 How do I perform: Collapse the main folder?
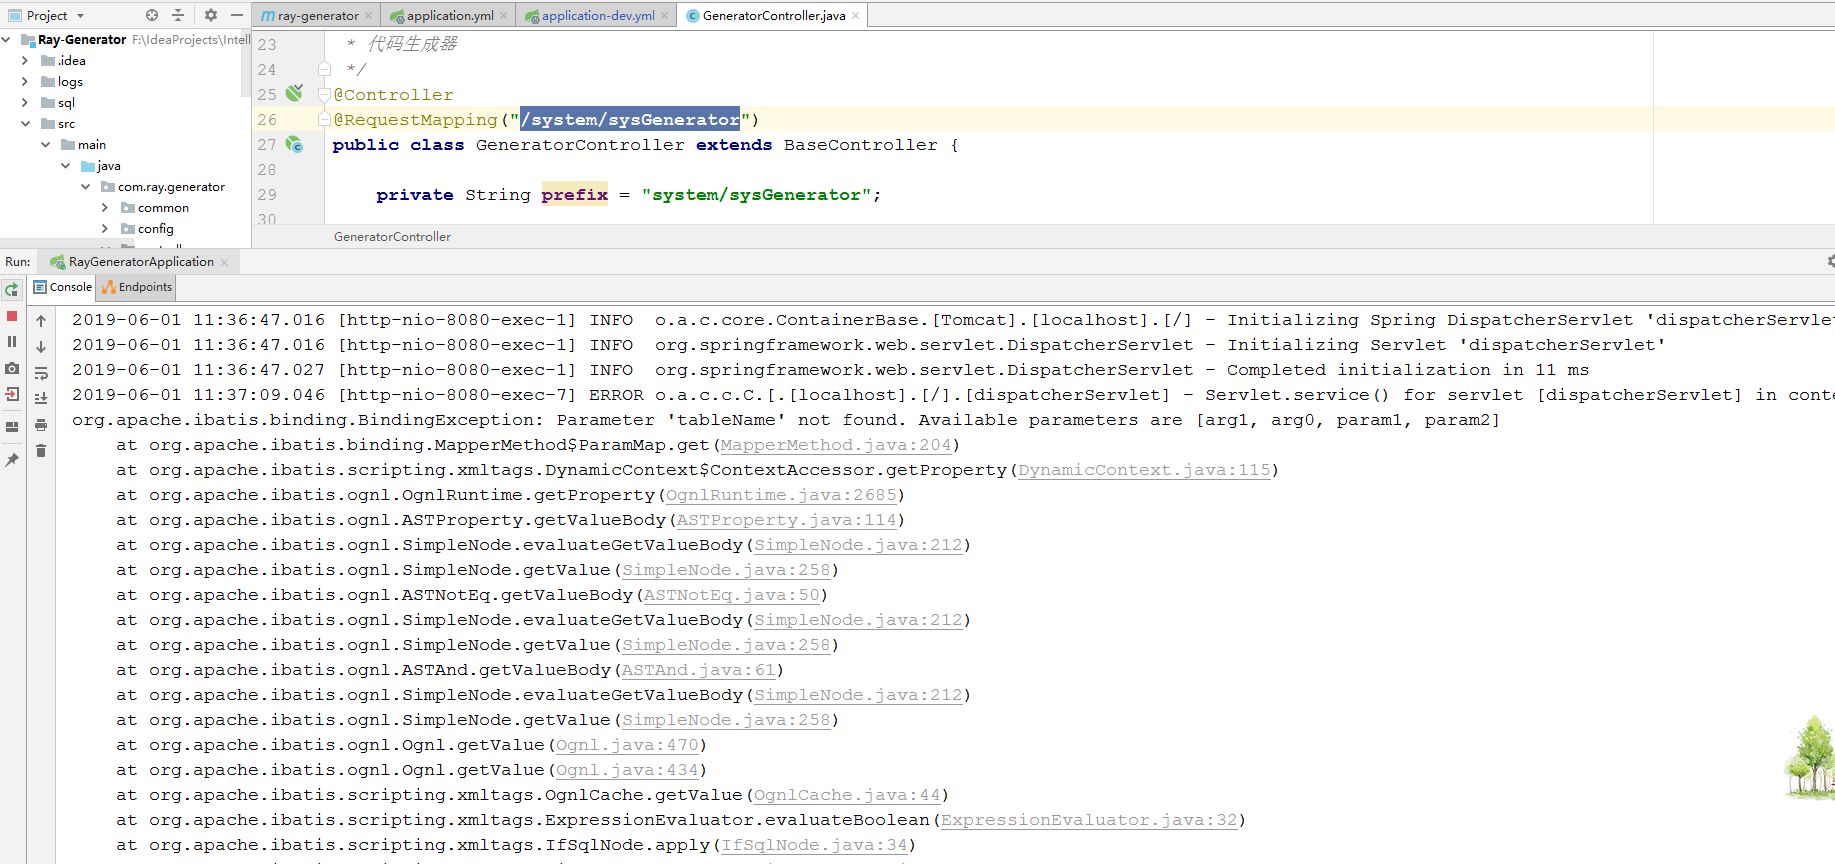click(x=45, y=145)
